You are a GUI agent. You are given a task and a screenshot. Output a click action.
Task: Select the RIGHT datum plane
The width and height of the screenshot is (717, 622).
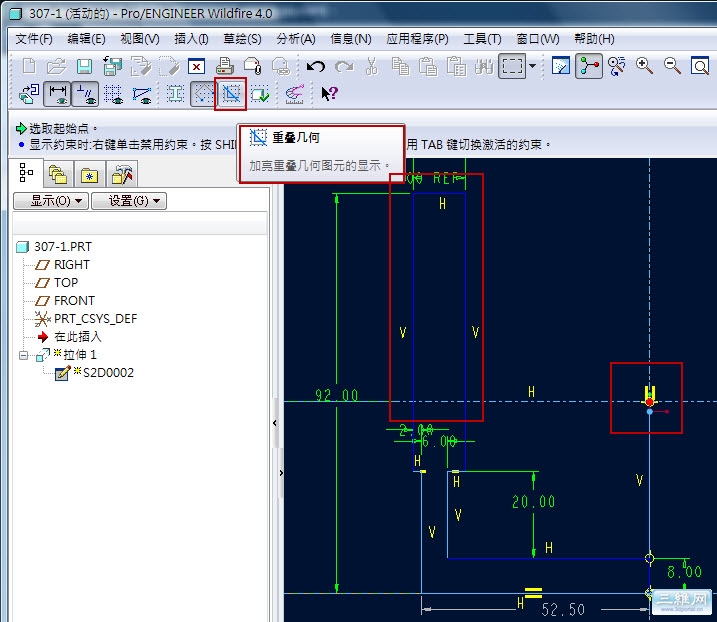point(63,265)
